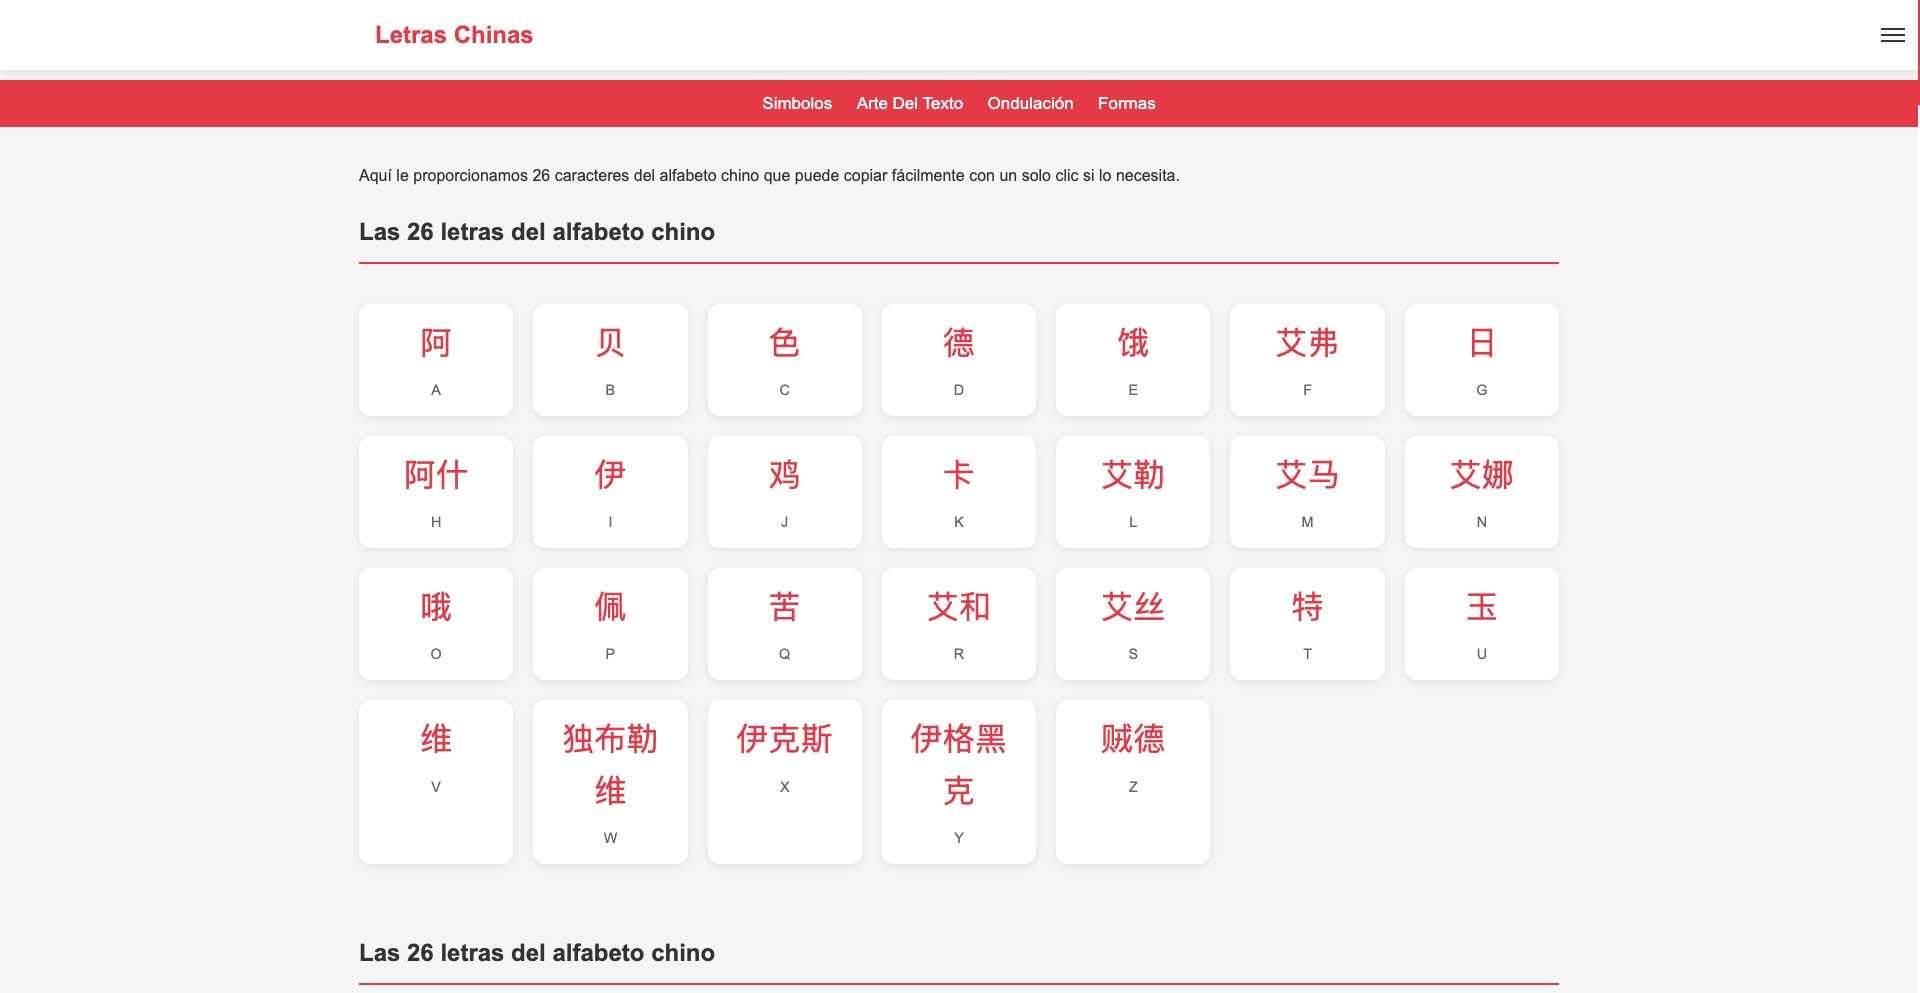Click the letter K character card

click(958, 491)
